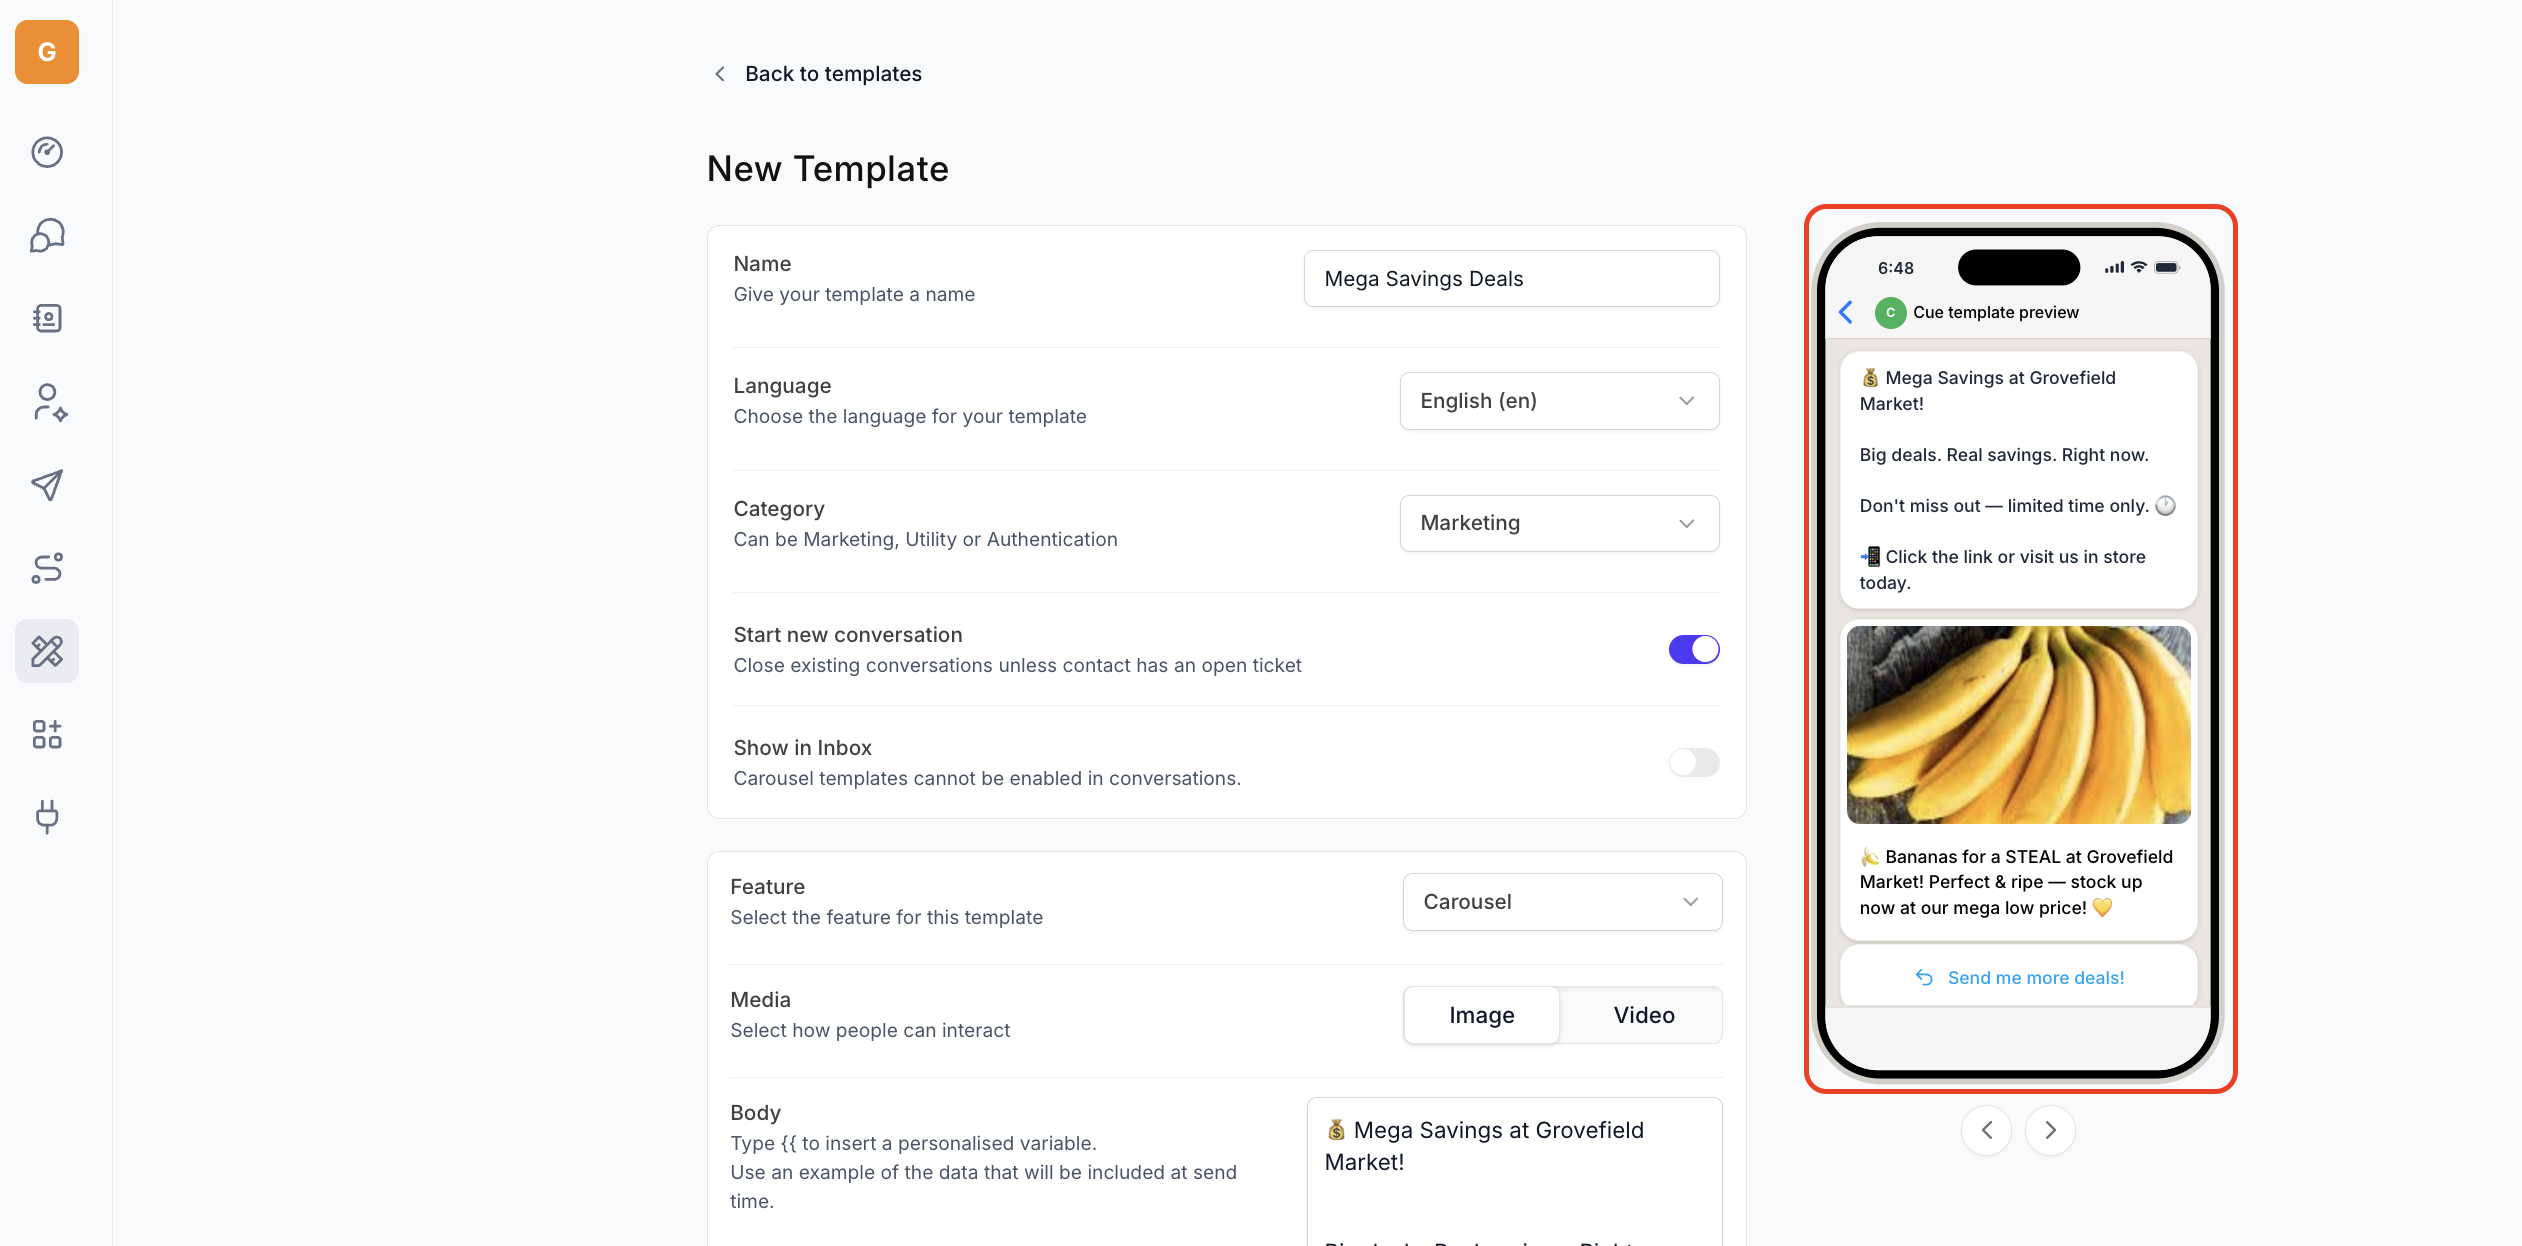Switch media type to Video
Image resolution: width=2522 pixels, height=1246 pixels.
1643,1015
